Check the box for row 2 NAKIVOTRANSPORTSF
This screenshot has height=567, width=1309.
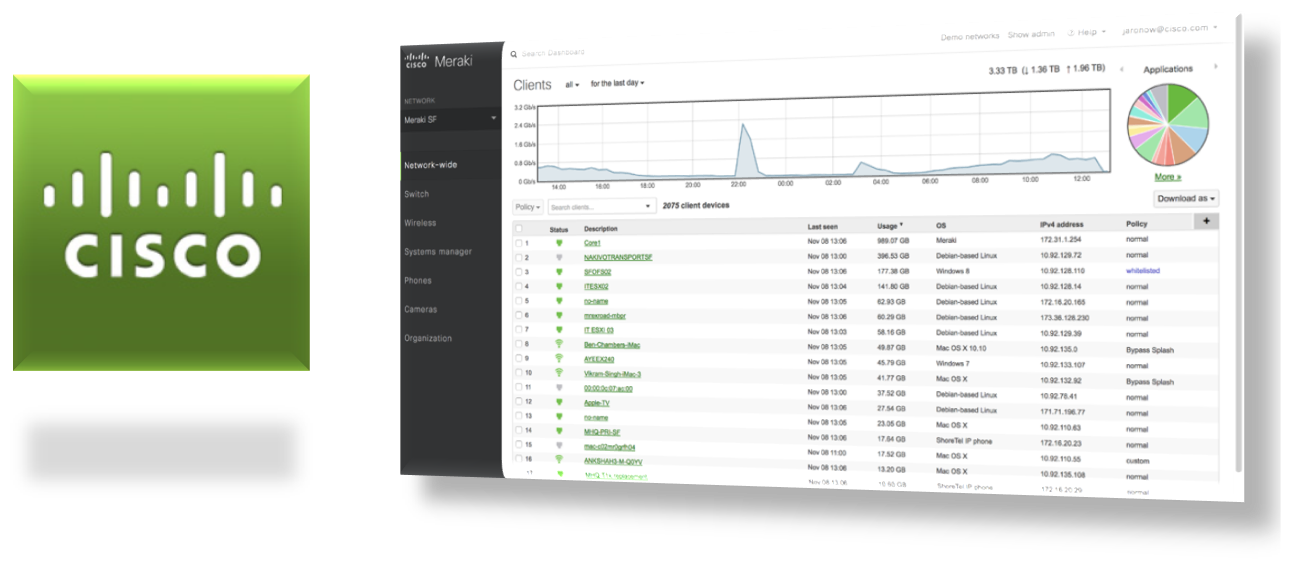click(518, 257)
